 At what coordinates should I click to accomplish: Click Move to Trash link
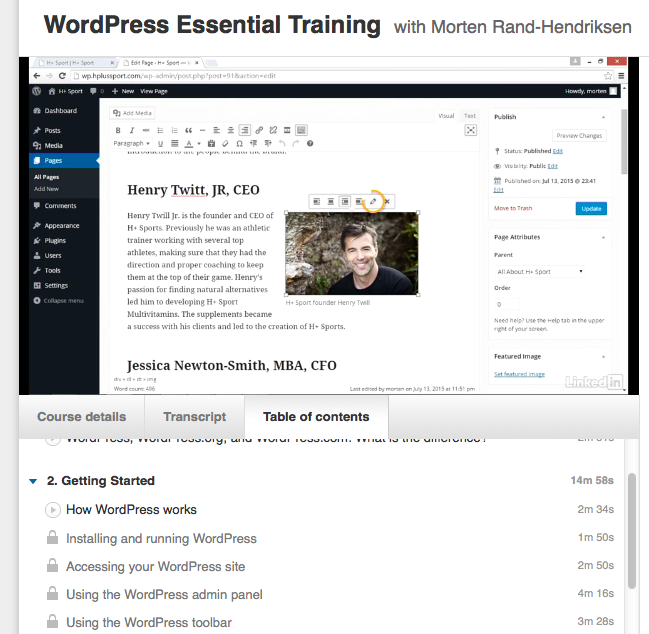513,208
